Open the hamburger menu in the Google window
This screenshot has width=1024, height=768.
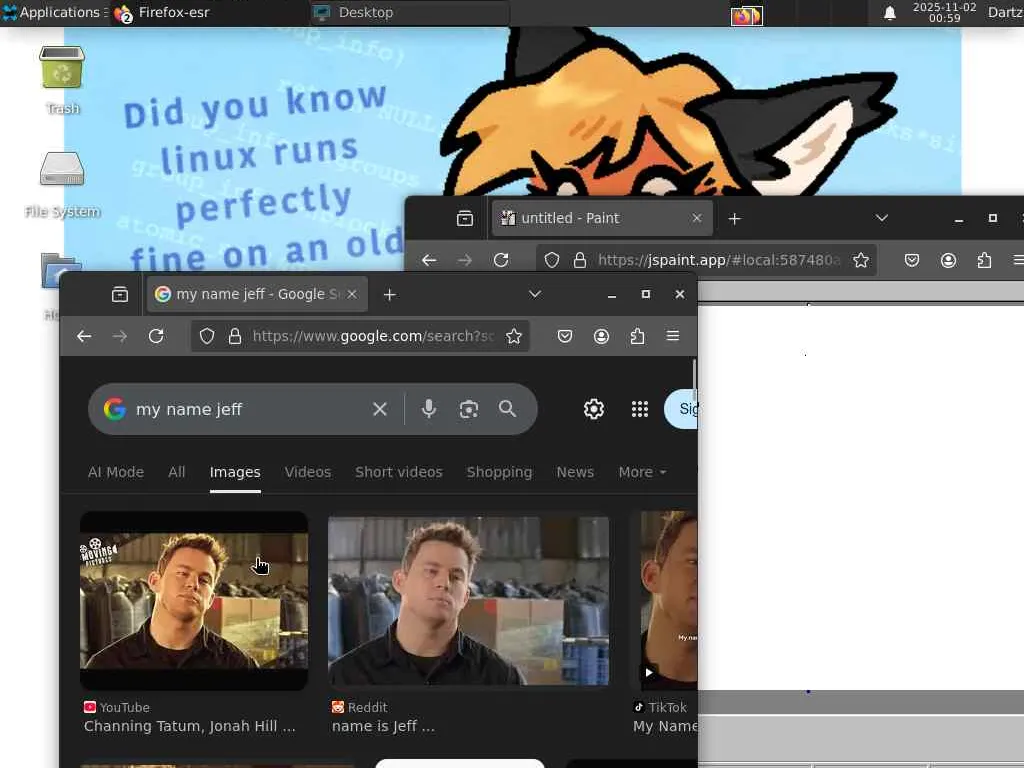tap(673, 336)
